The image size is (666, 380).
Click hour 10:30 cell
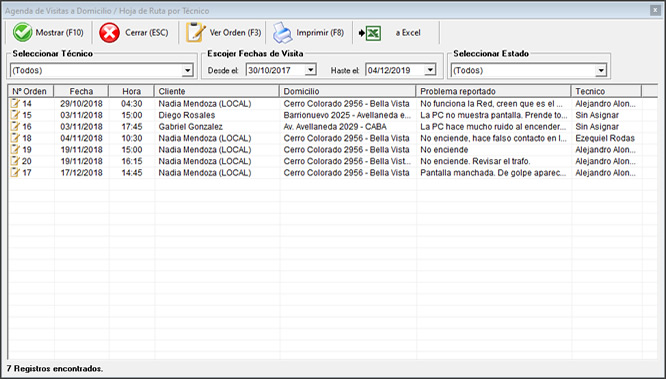[x=132, y=138]
